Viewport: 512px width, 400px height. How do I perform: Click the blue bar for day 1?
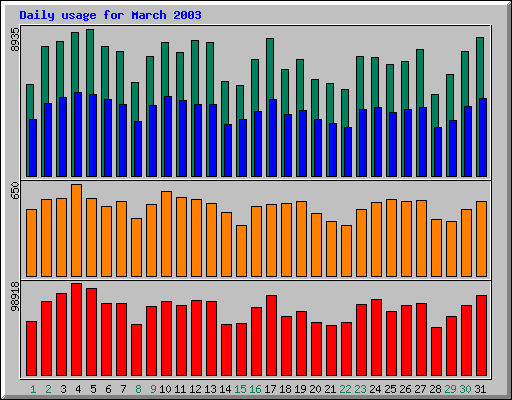tap(33, 148)
